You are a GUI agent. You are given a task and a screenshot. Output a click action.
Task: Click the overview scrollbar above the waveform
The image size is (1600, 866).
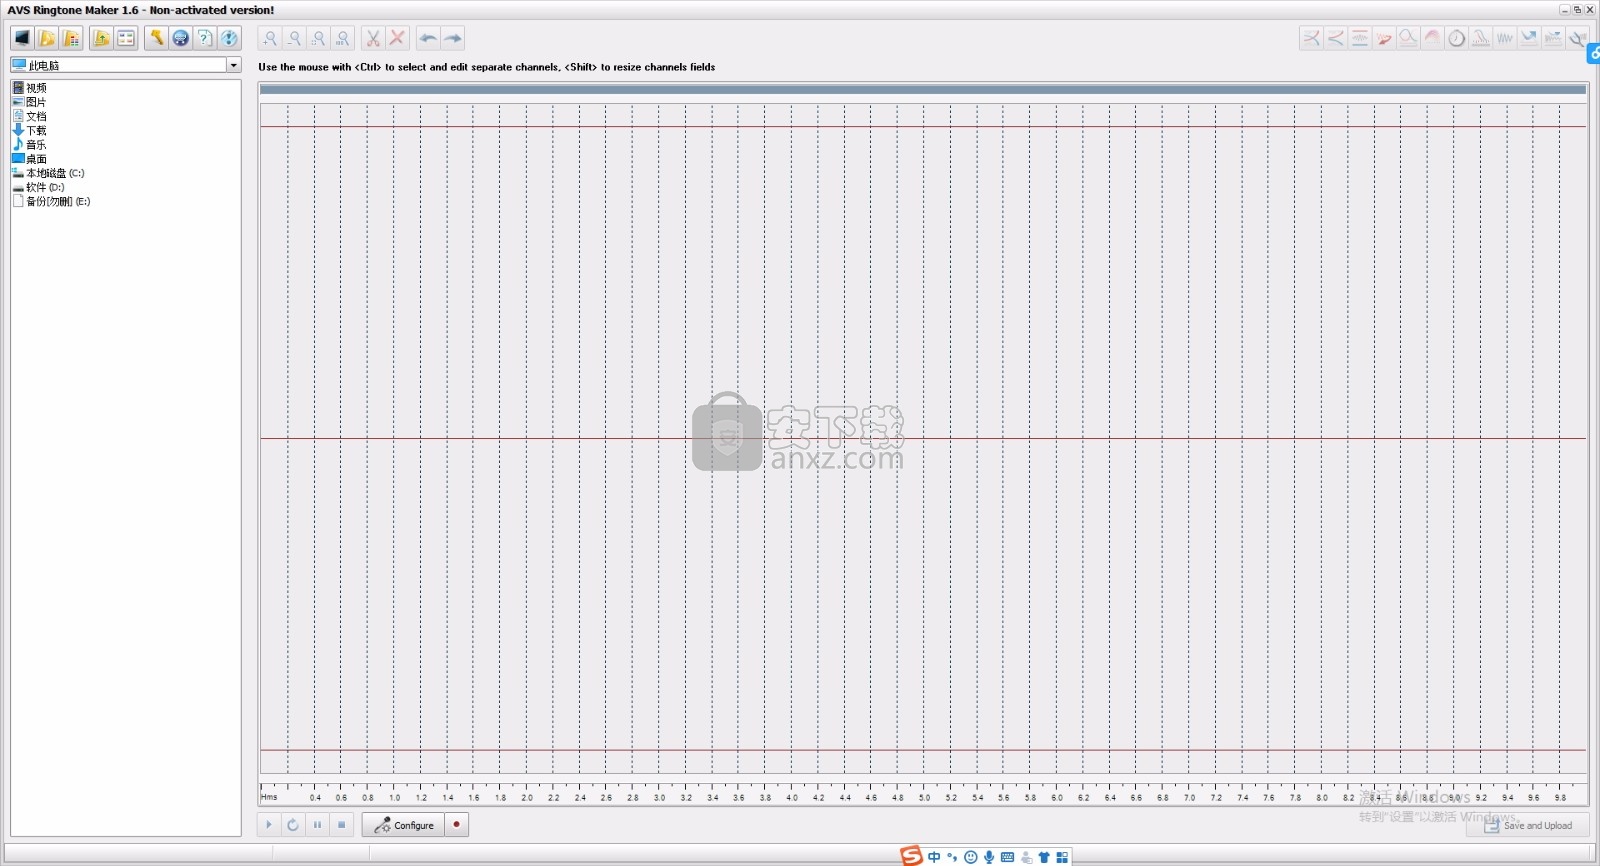click(x=923, y=90)
